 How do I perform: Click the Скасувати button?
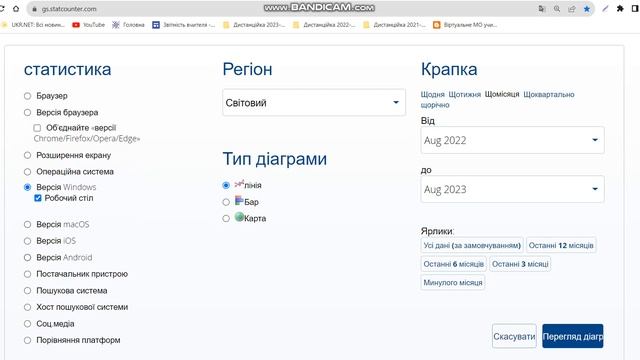514,336
